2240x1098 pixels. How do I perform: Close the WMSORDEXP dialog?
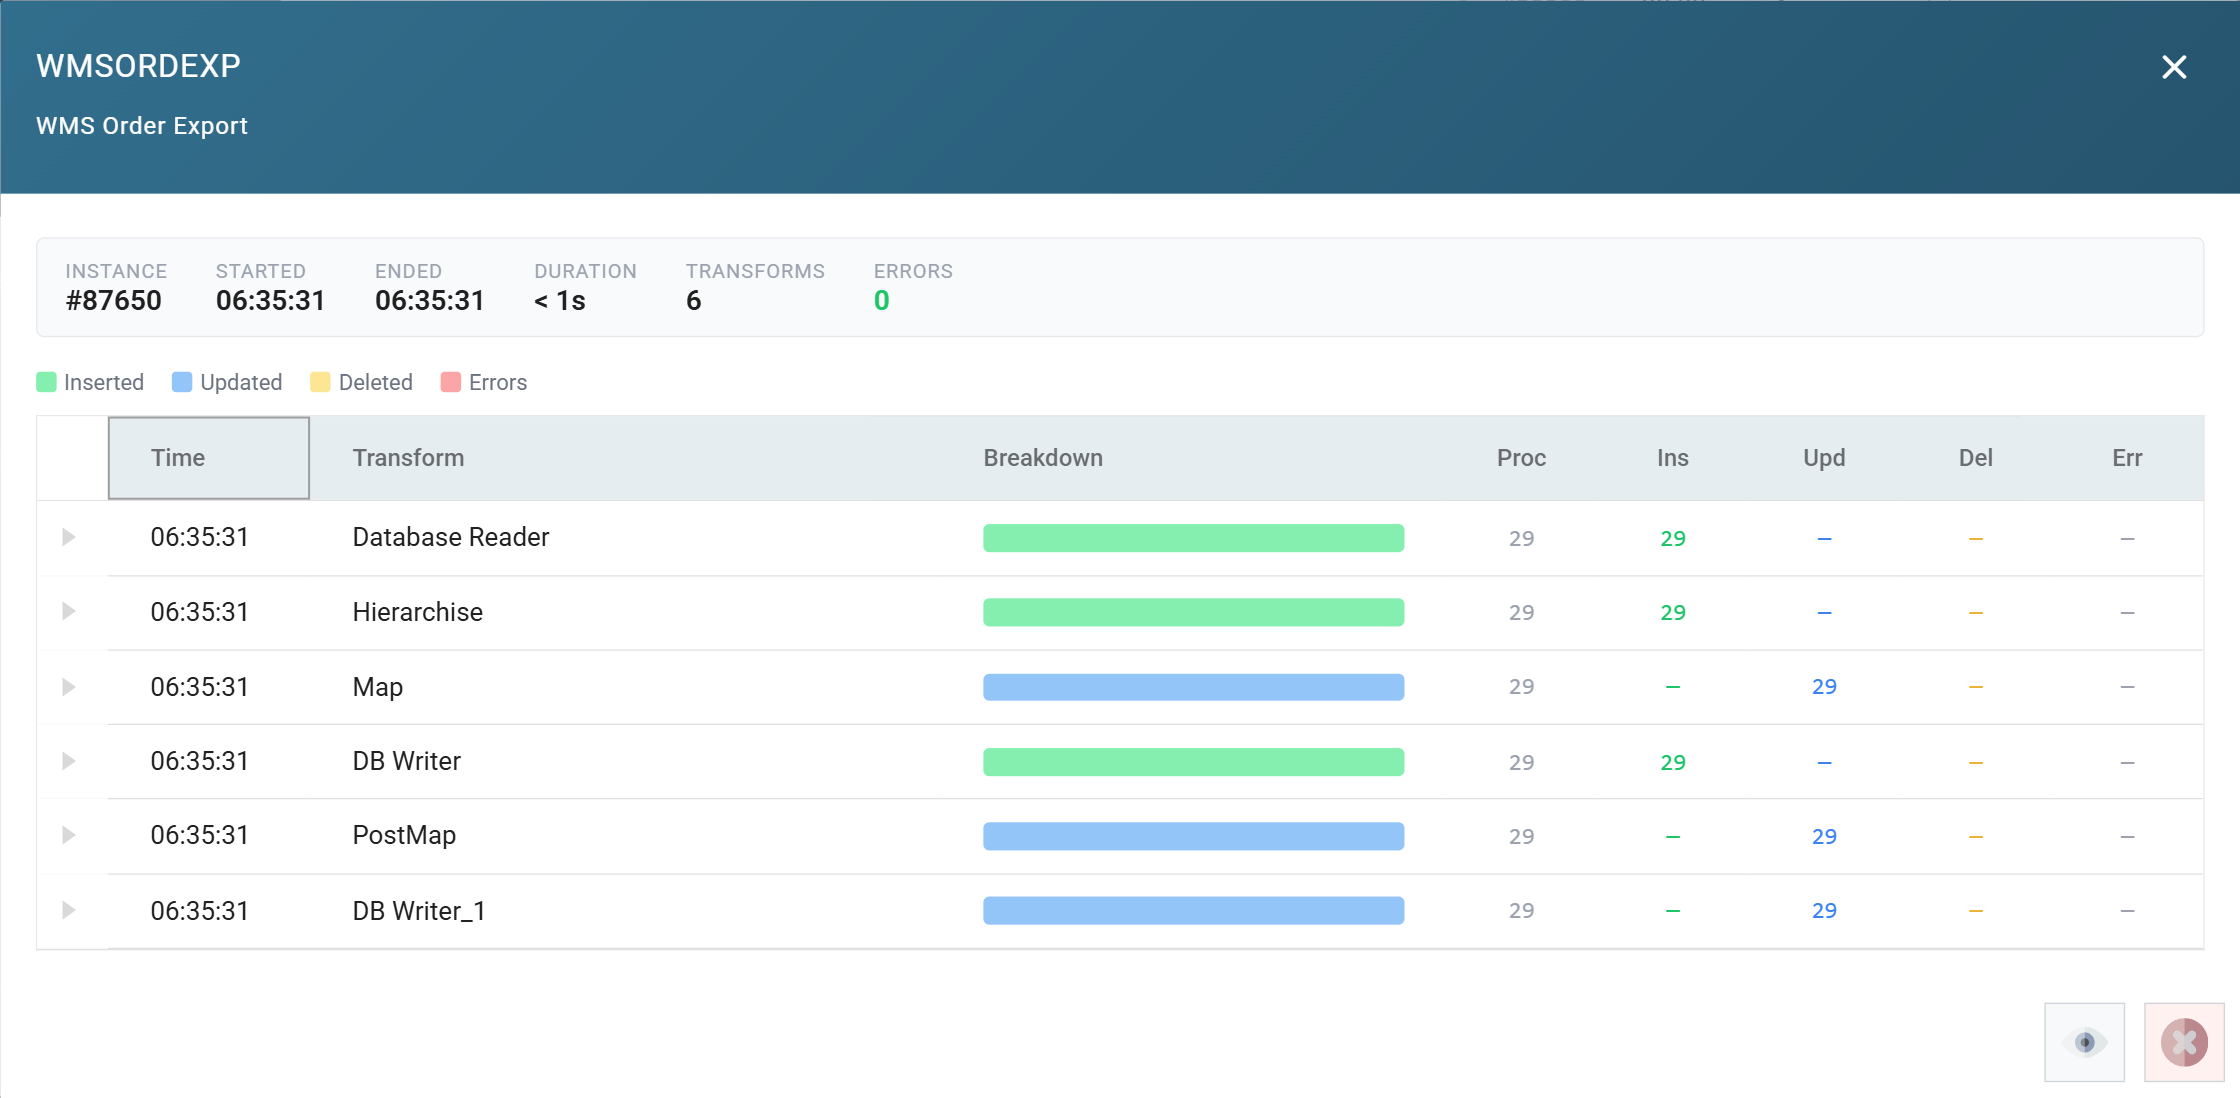(2174, 67)
